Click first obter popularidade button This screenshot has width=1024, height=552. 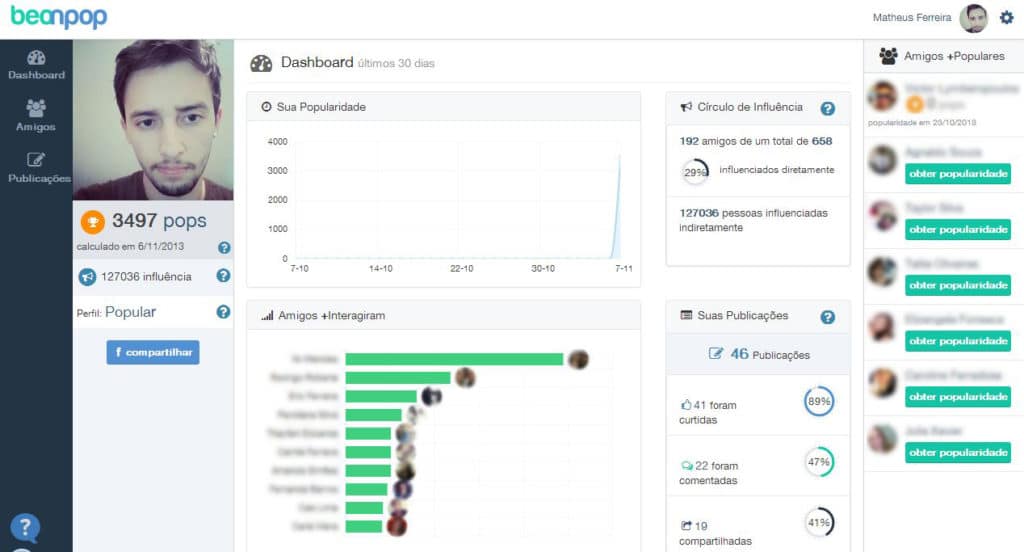(958, 174)
